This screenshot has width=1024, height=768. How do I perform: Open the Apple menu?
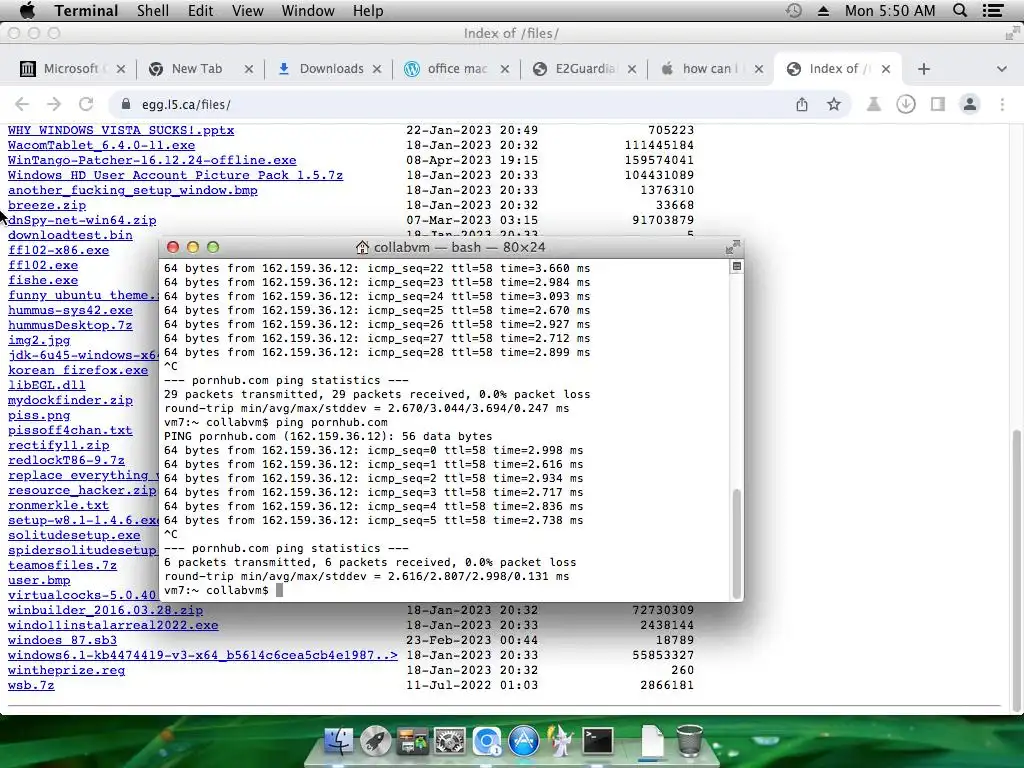click(x=27, y=10)
